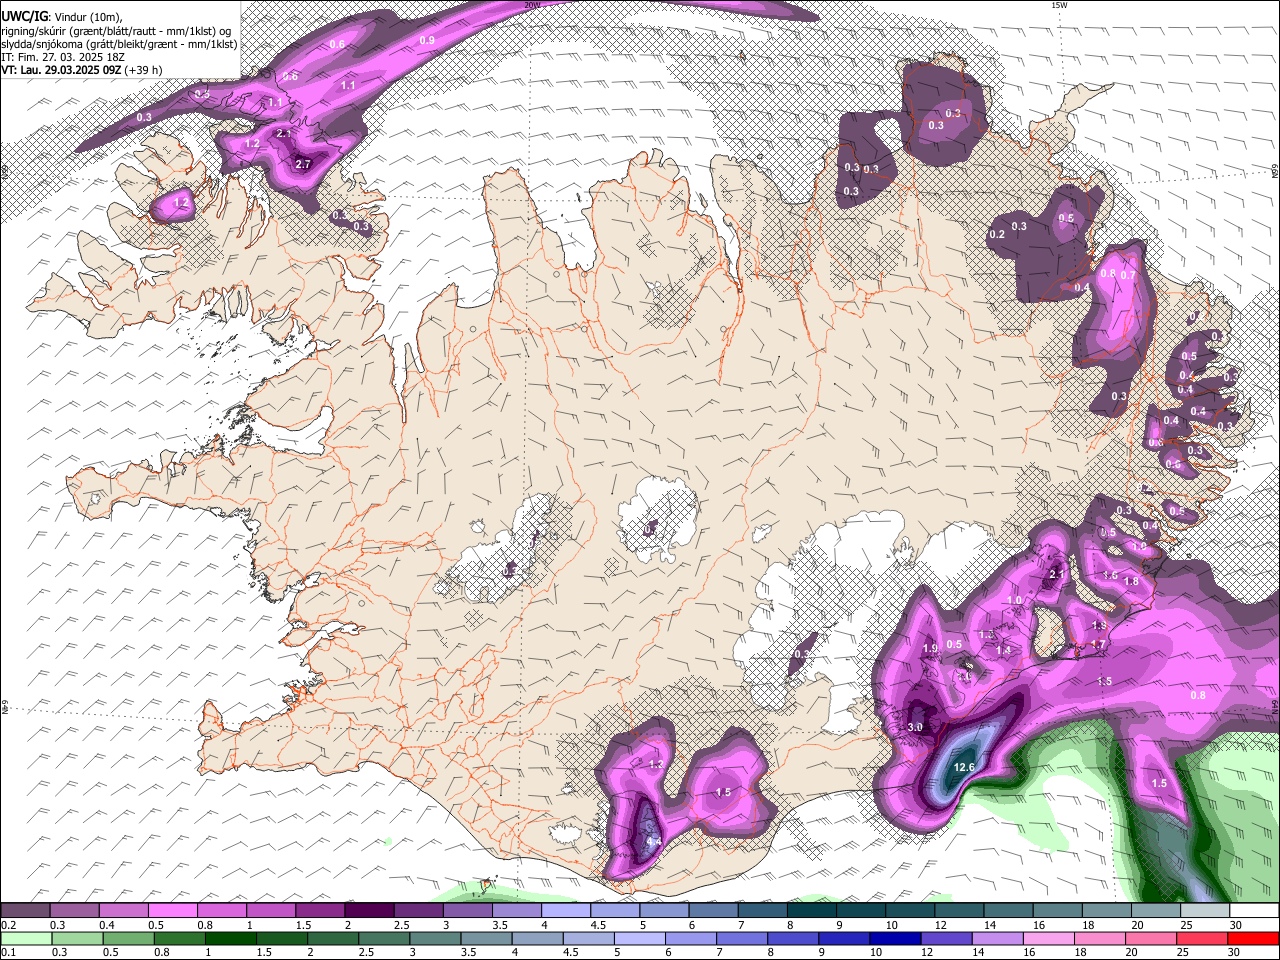1280x960 pixels.
Task: Pick the lower legend swatch starting at 6
Action: pyautogui.click(x=691, y=938)
